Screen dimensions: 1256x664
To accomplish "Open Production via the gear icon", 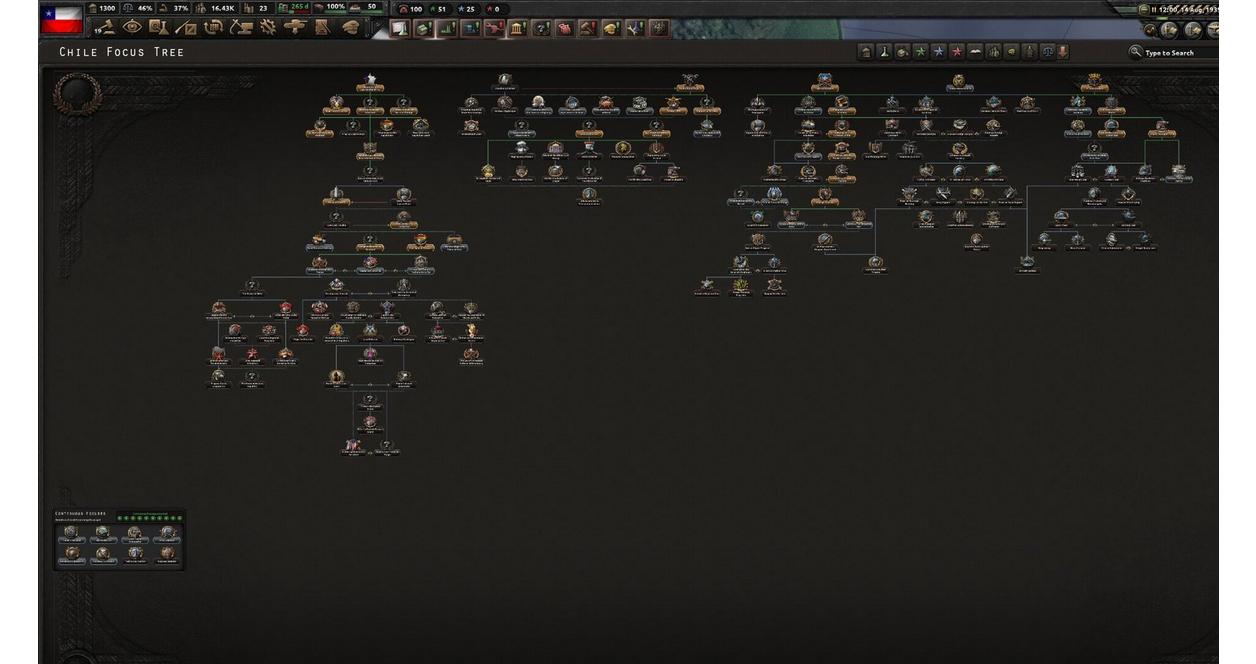I will click(267, 27).
